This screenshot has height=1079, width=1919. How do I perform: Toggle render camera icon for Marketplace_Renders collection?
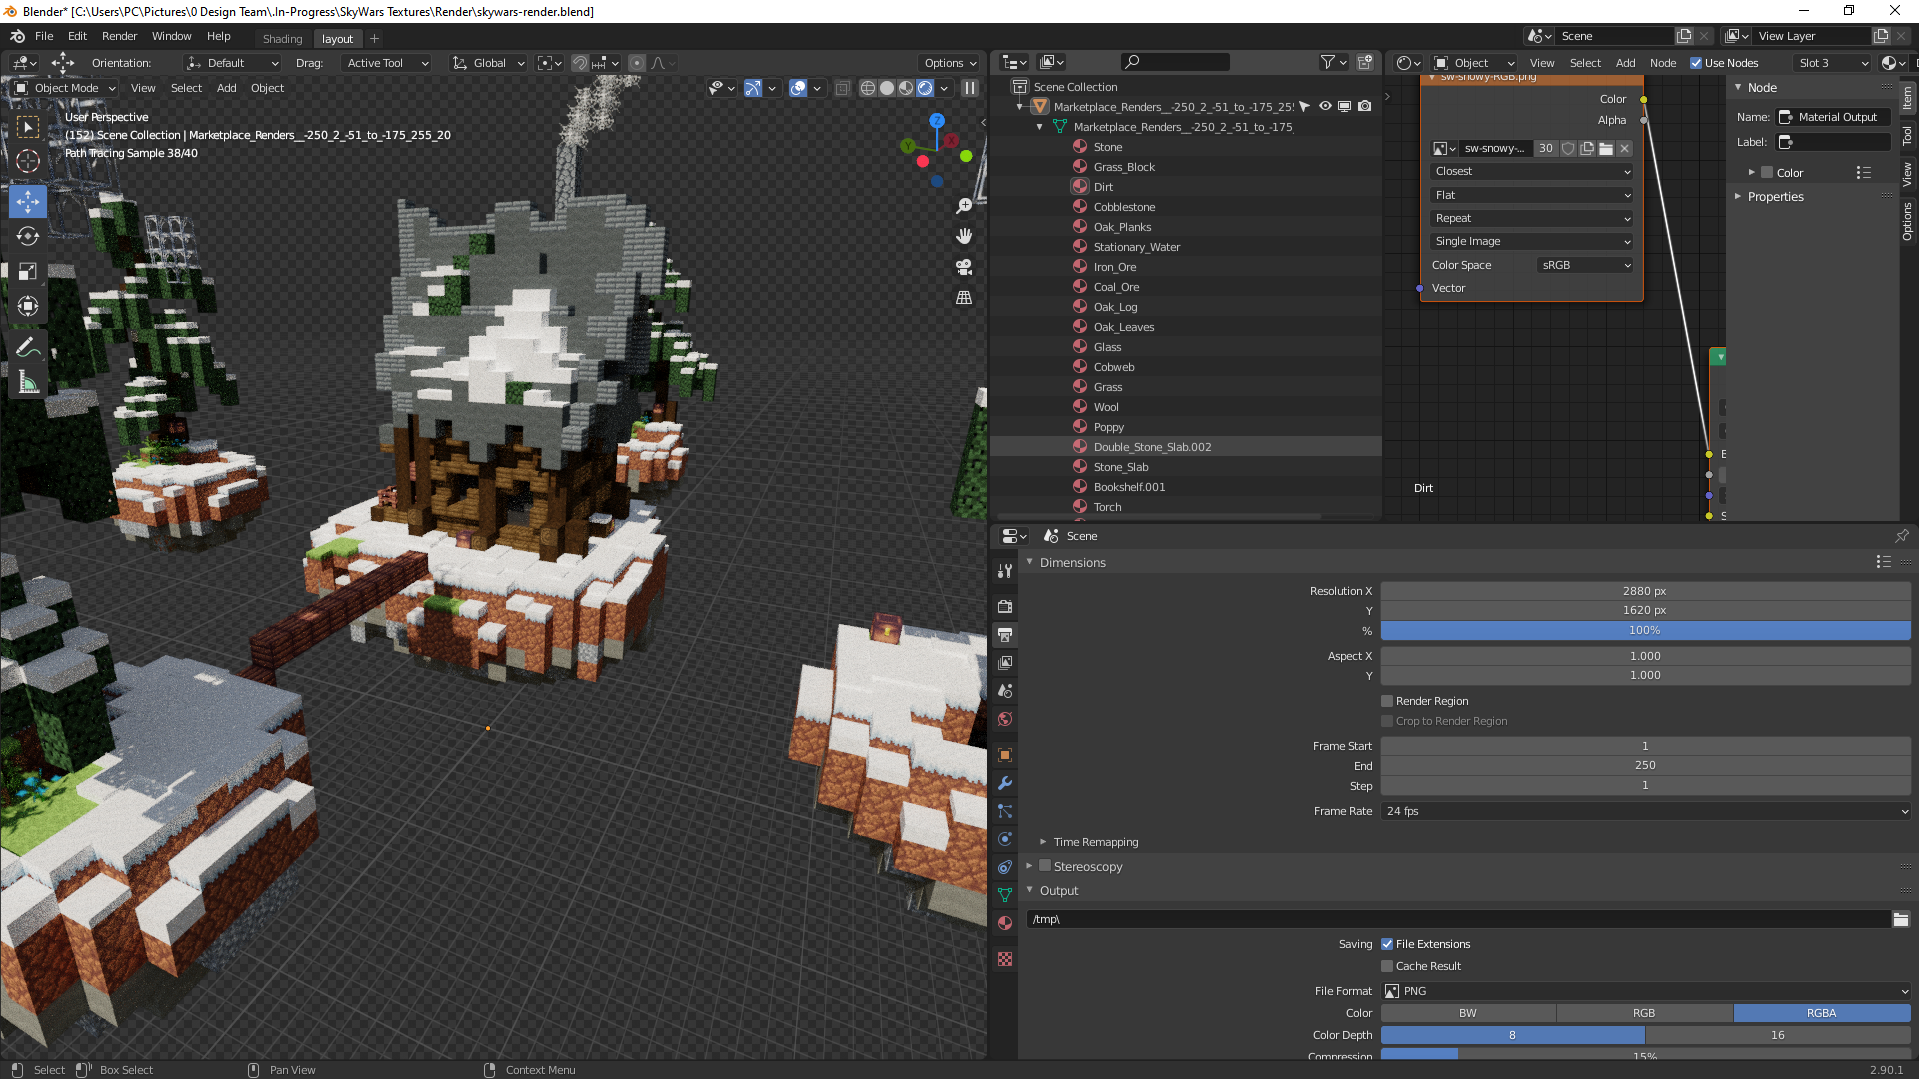coord(1365,106)
